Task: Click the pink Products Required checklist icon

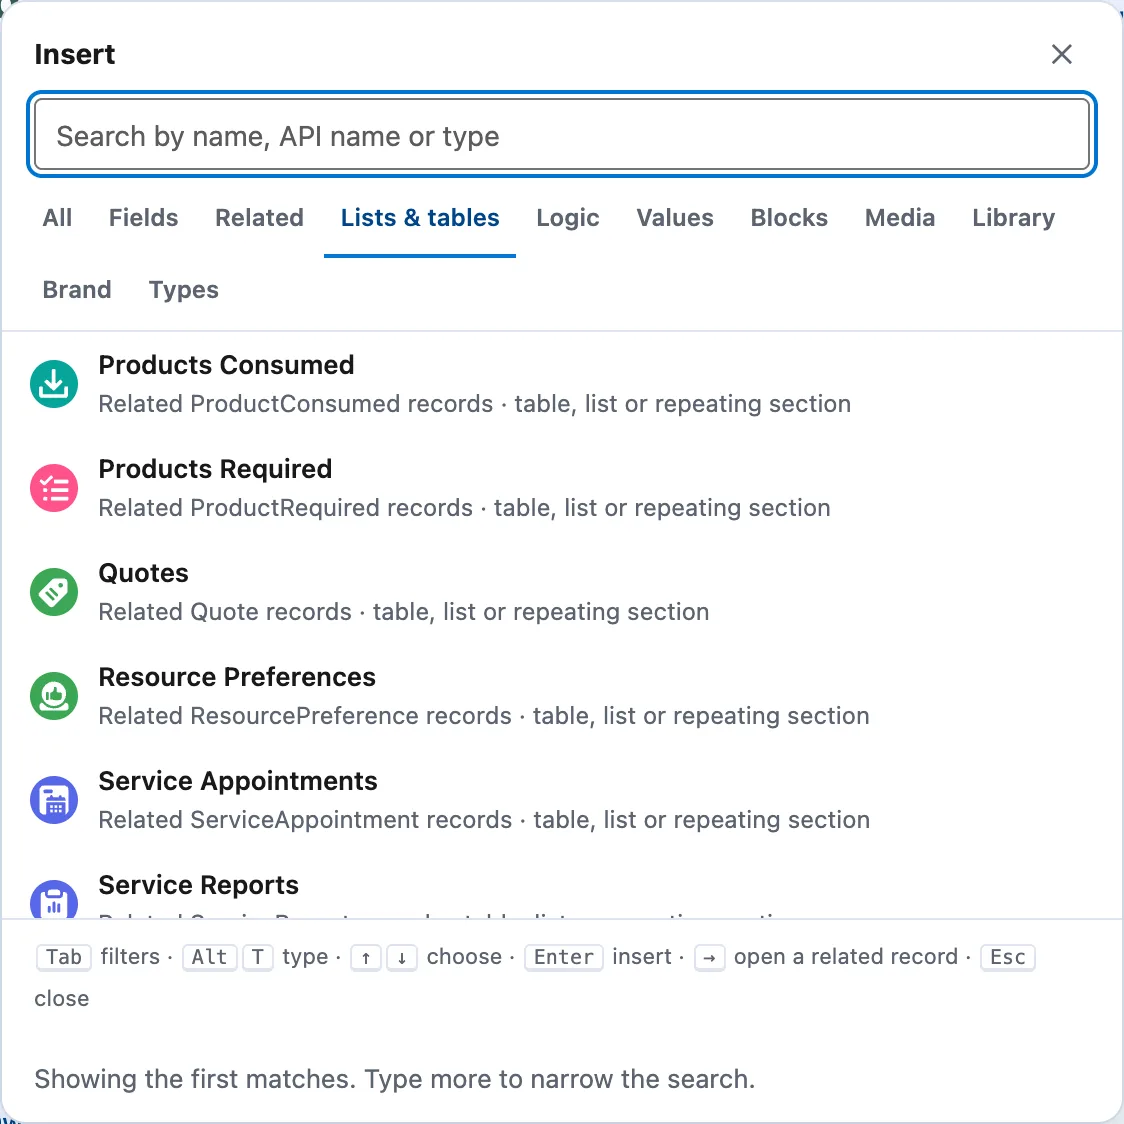Action: (54, 488)
